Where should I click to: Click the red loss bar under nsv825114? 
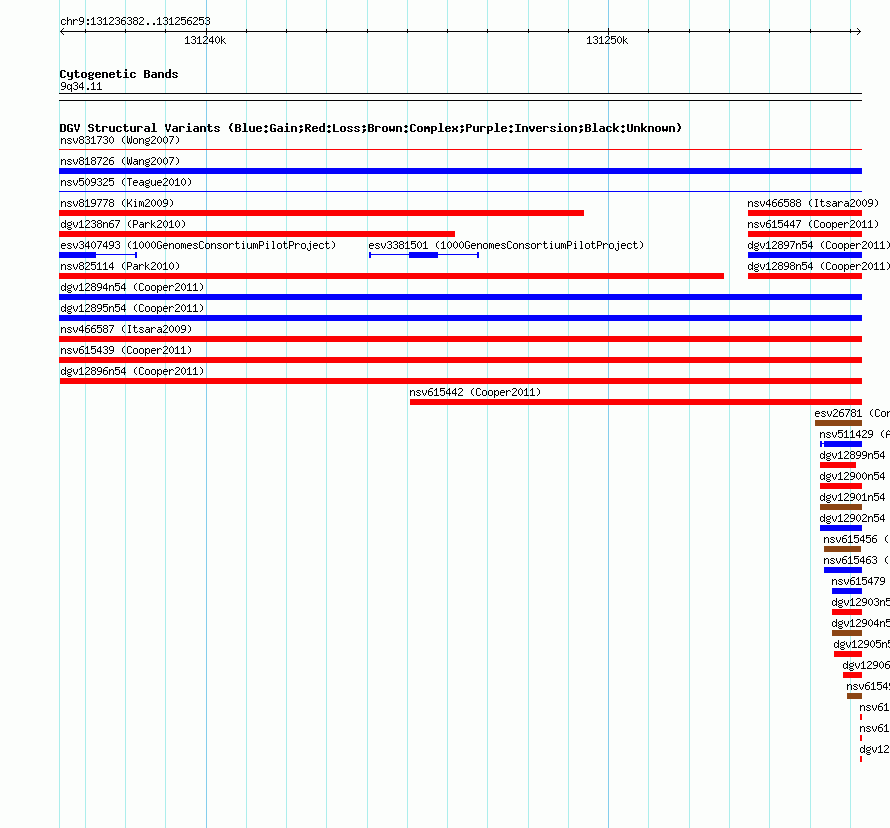pos(392,276)
